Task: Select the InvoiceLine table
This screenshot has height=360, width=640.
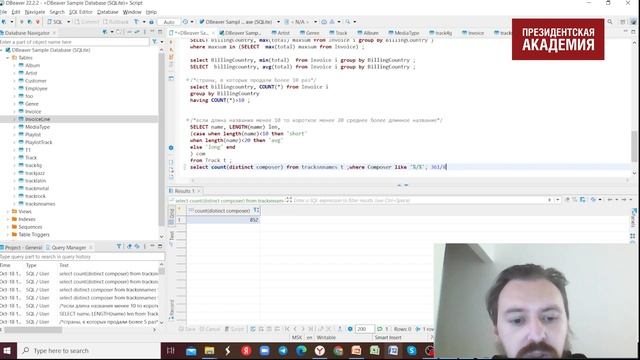Action: [38, 119]
